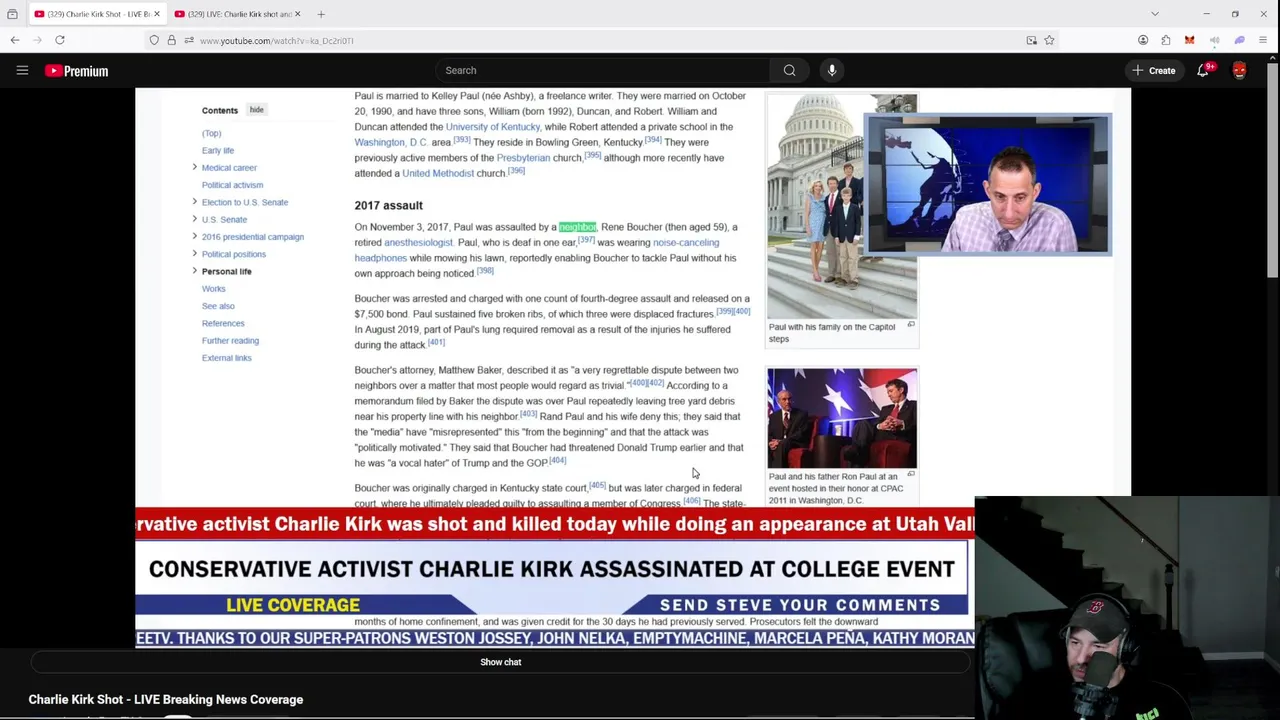Screen dimensions: 1280x720
Task: Open the MetaMask fox extension
Action: 1189,40
